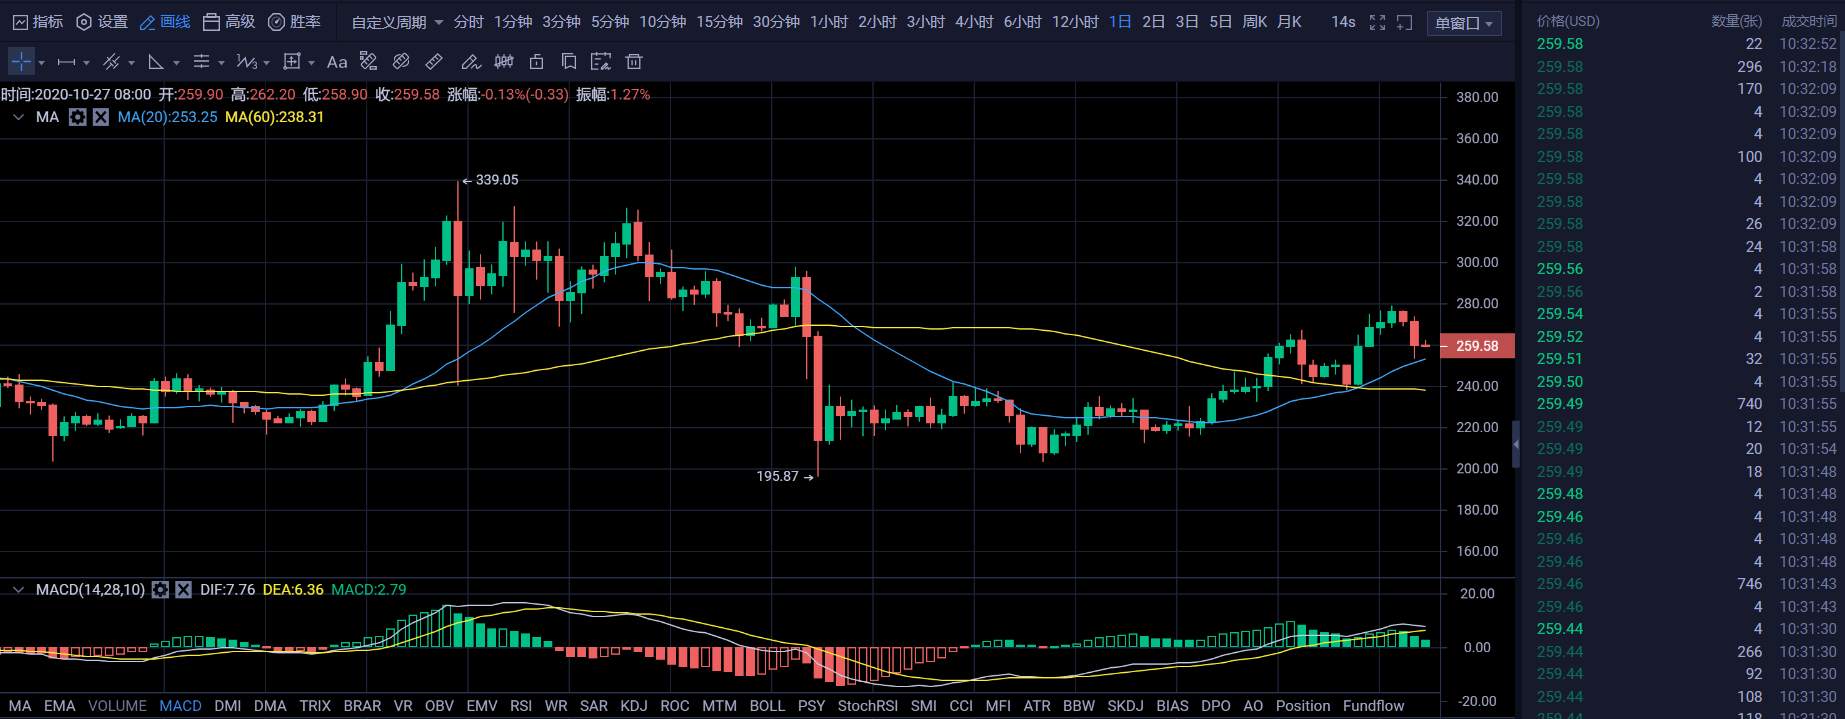This screenshot has height=719, width=1845.
Task: Switch to the 分时 timeframe
Action: click(x=468, y=22)
